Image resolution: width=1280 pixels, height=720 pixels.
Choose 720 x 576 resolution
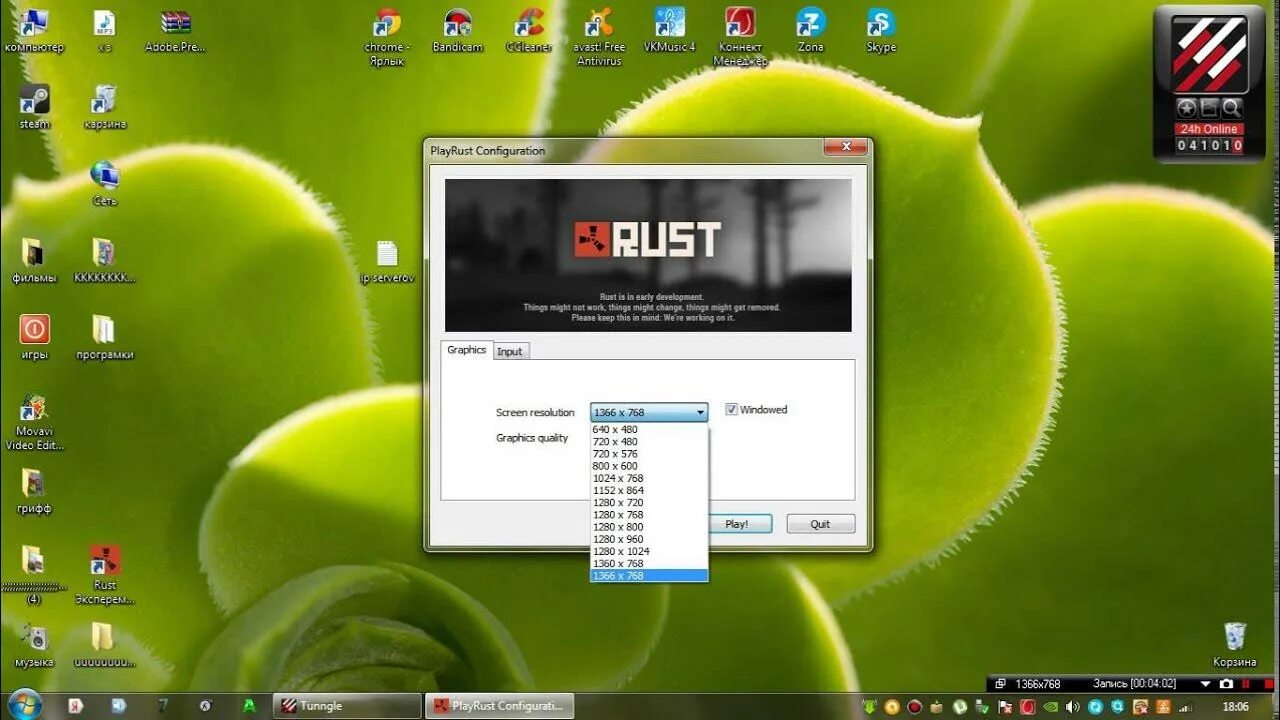click(649, 454)
